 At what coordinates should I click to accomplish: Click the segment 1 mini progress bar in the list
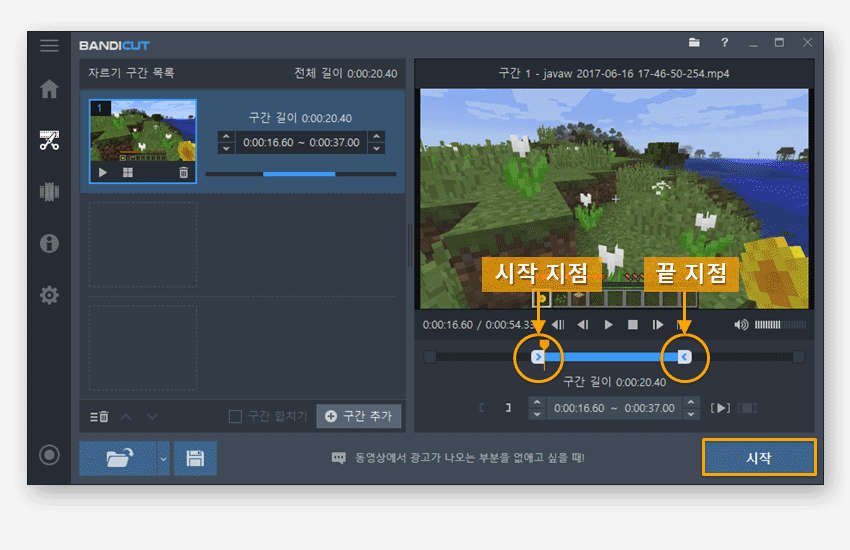coord(301,174)
